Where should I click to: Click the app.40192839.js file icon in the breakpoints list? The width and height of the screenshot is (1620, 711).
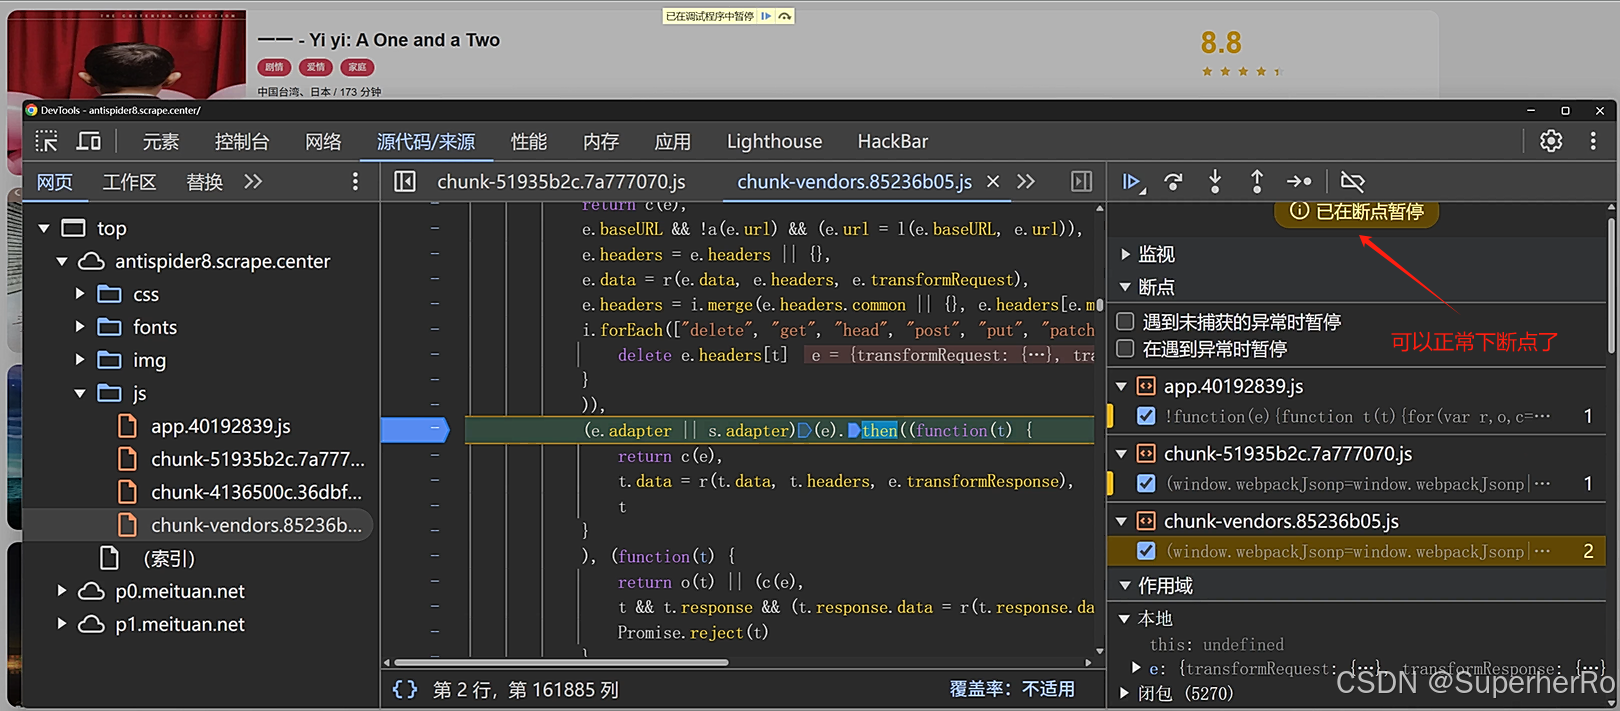click(x=1146, y=386)
